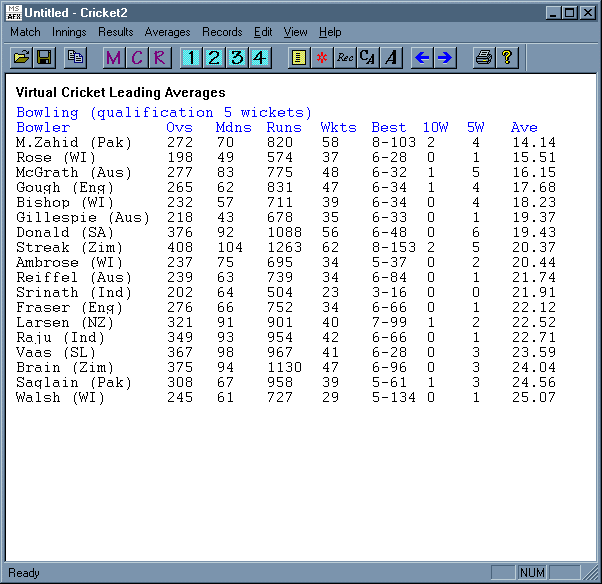Select innings 4 toolbar button
Screen dimensions: 602x584
tap(260, 58)
